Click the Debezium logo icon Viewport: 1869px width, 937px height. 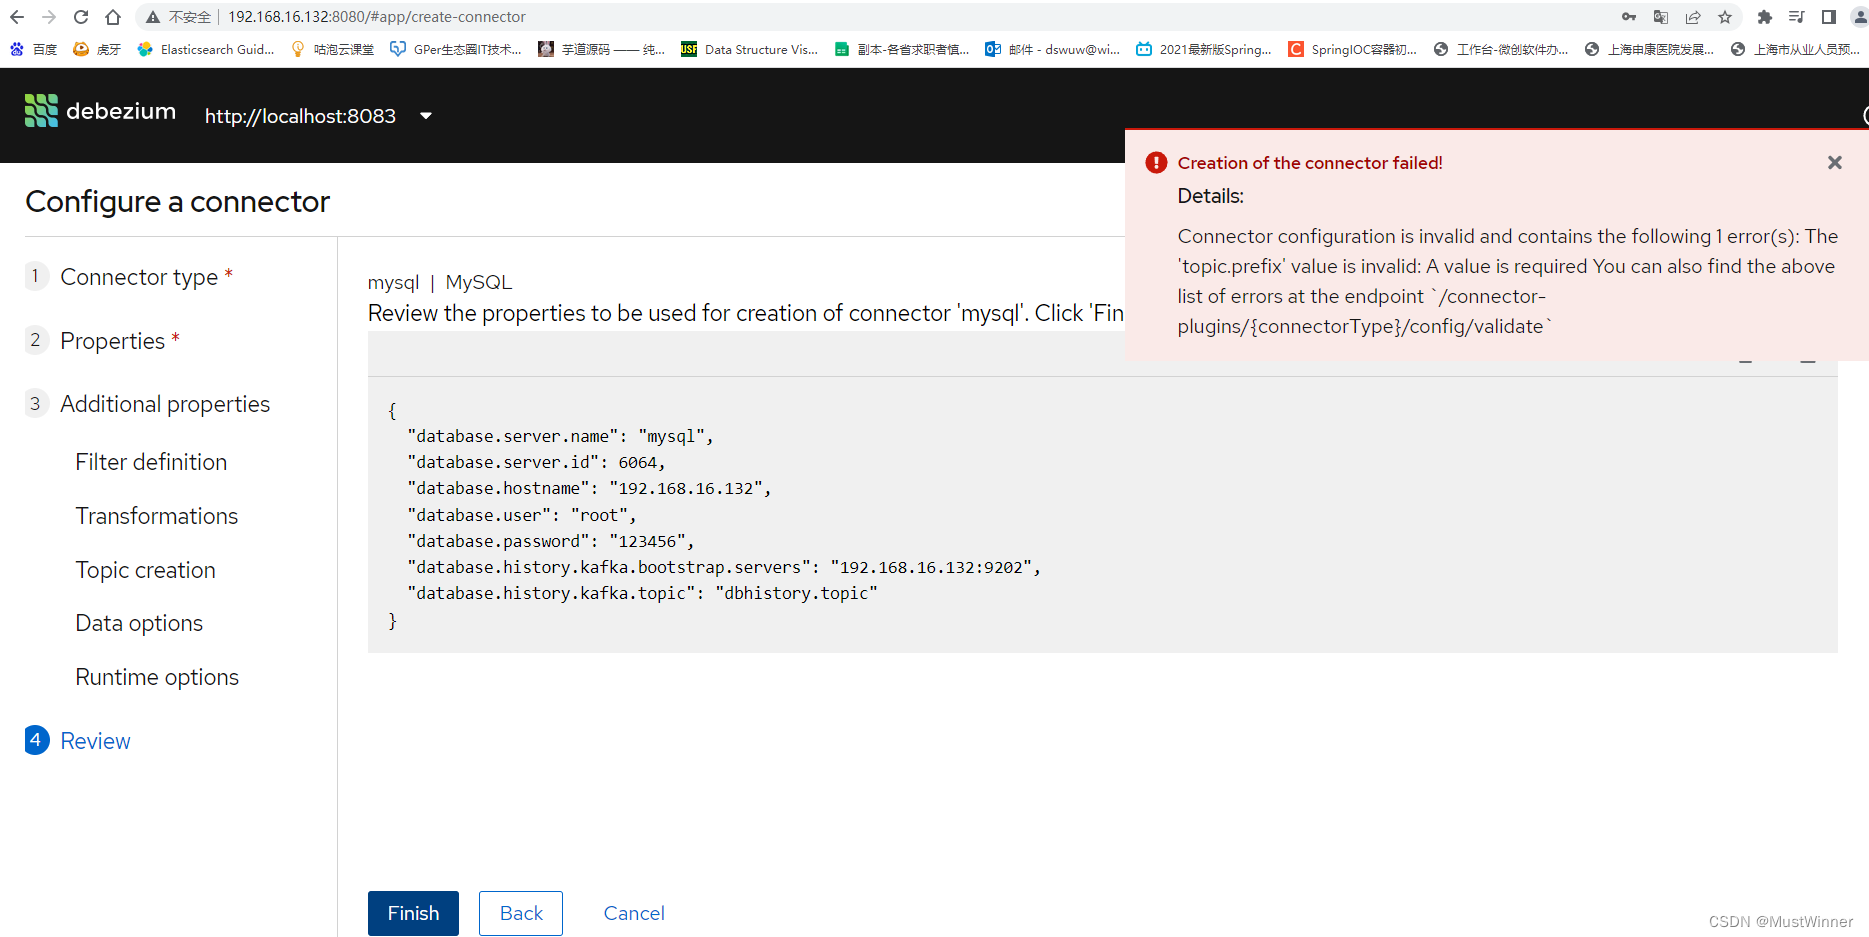tap(40, 111)
